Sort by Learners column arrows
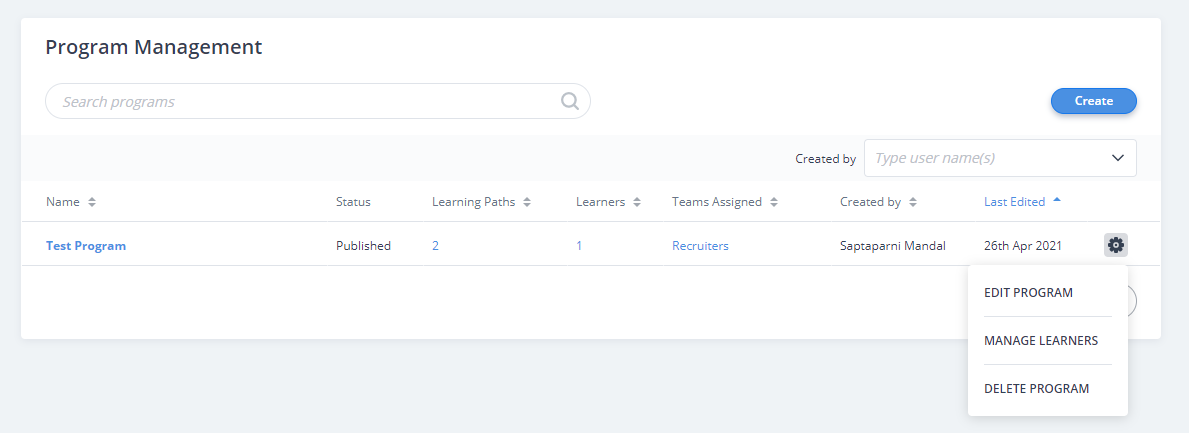1189x433 pixels. click(x=637, y=202)
